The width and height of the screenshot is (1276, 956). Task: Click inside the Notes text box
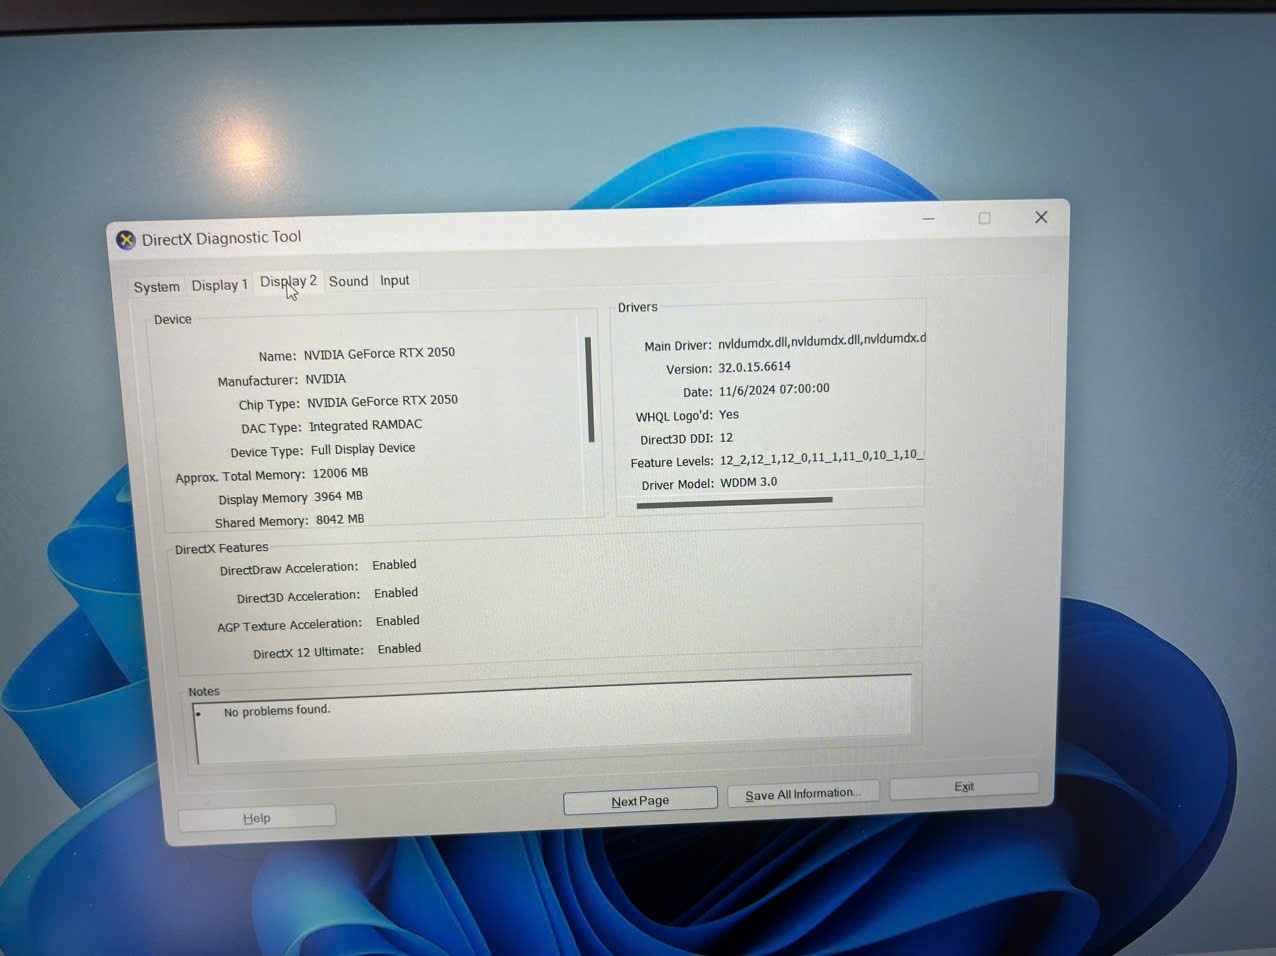[552, 720]
